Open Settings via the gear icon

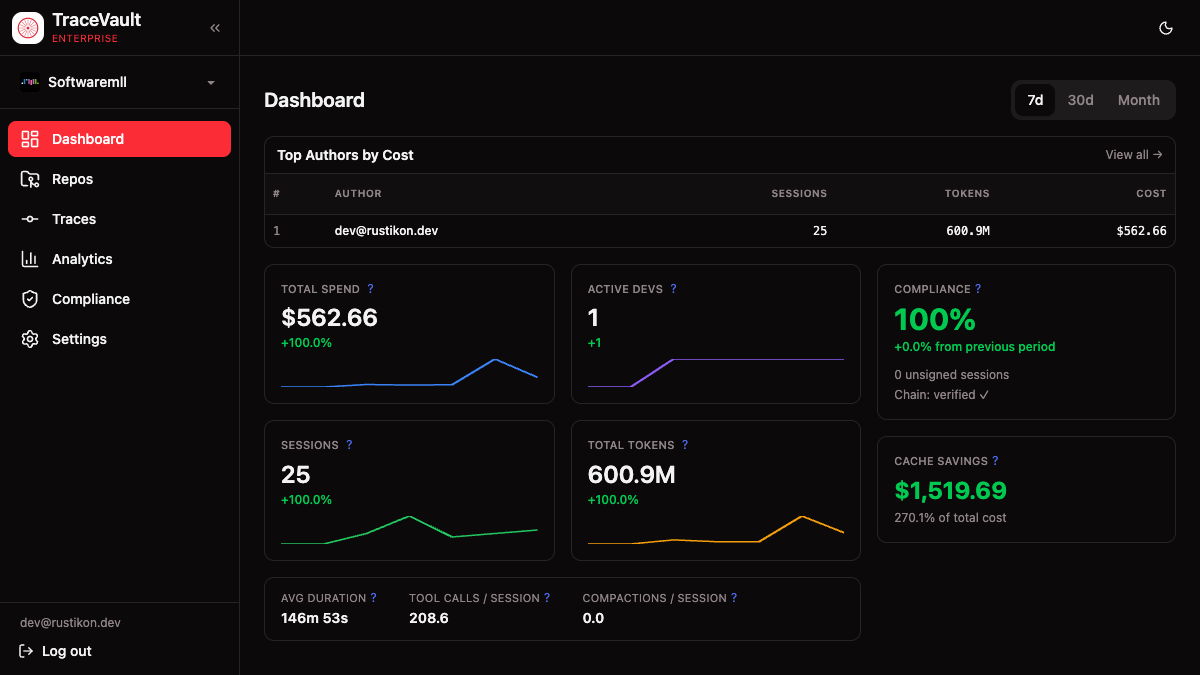pos(31,338)
